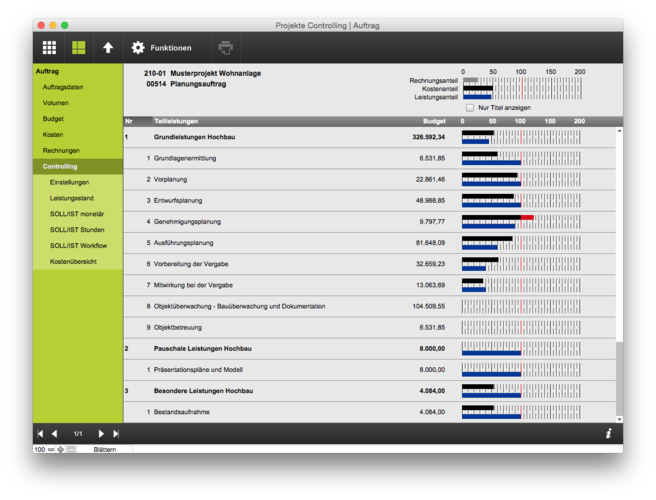Click the up arrow navigation icon

click(108, 47)
